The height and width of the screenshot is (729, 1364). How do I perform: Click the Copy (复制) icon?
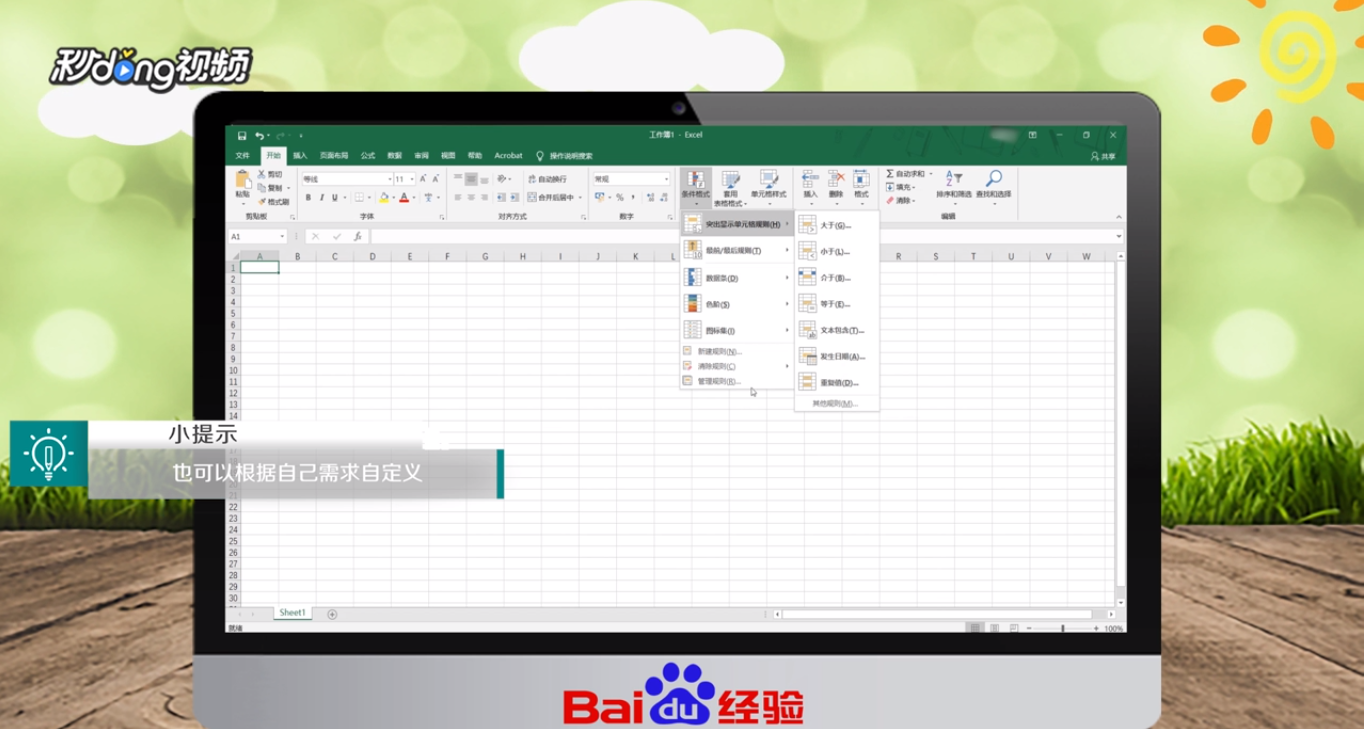point(262,188)
